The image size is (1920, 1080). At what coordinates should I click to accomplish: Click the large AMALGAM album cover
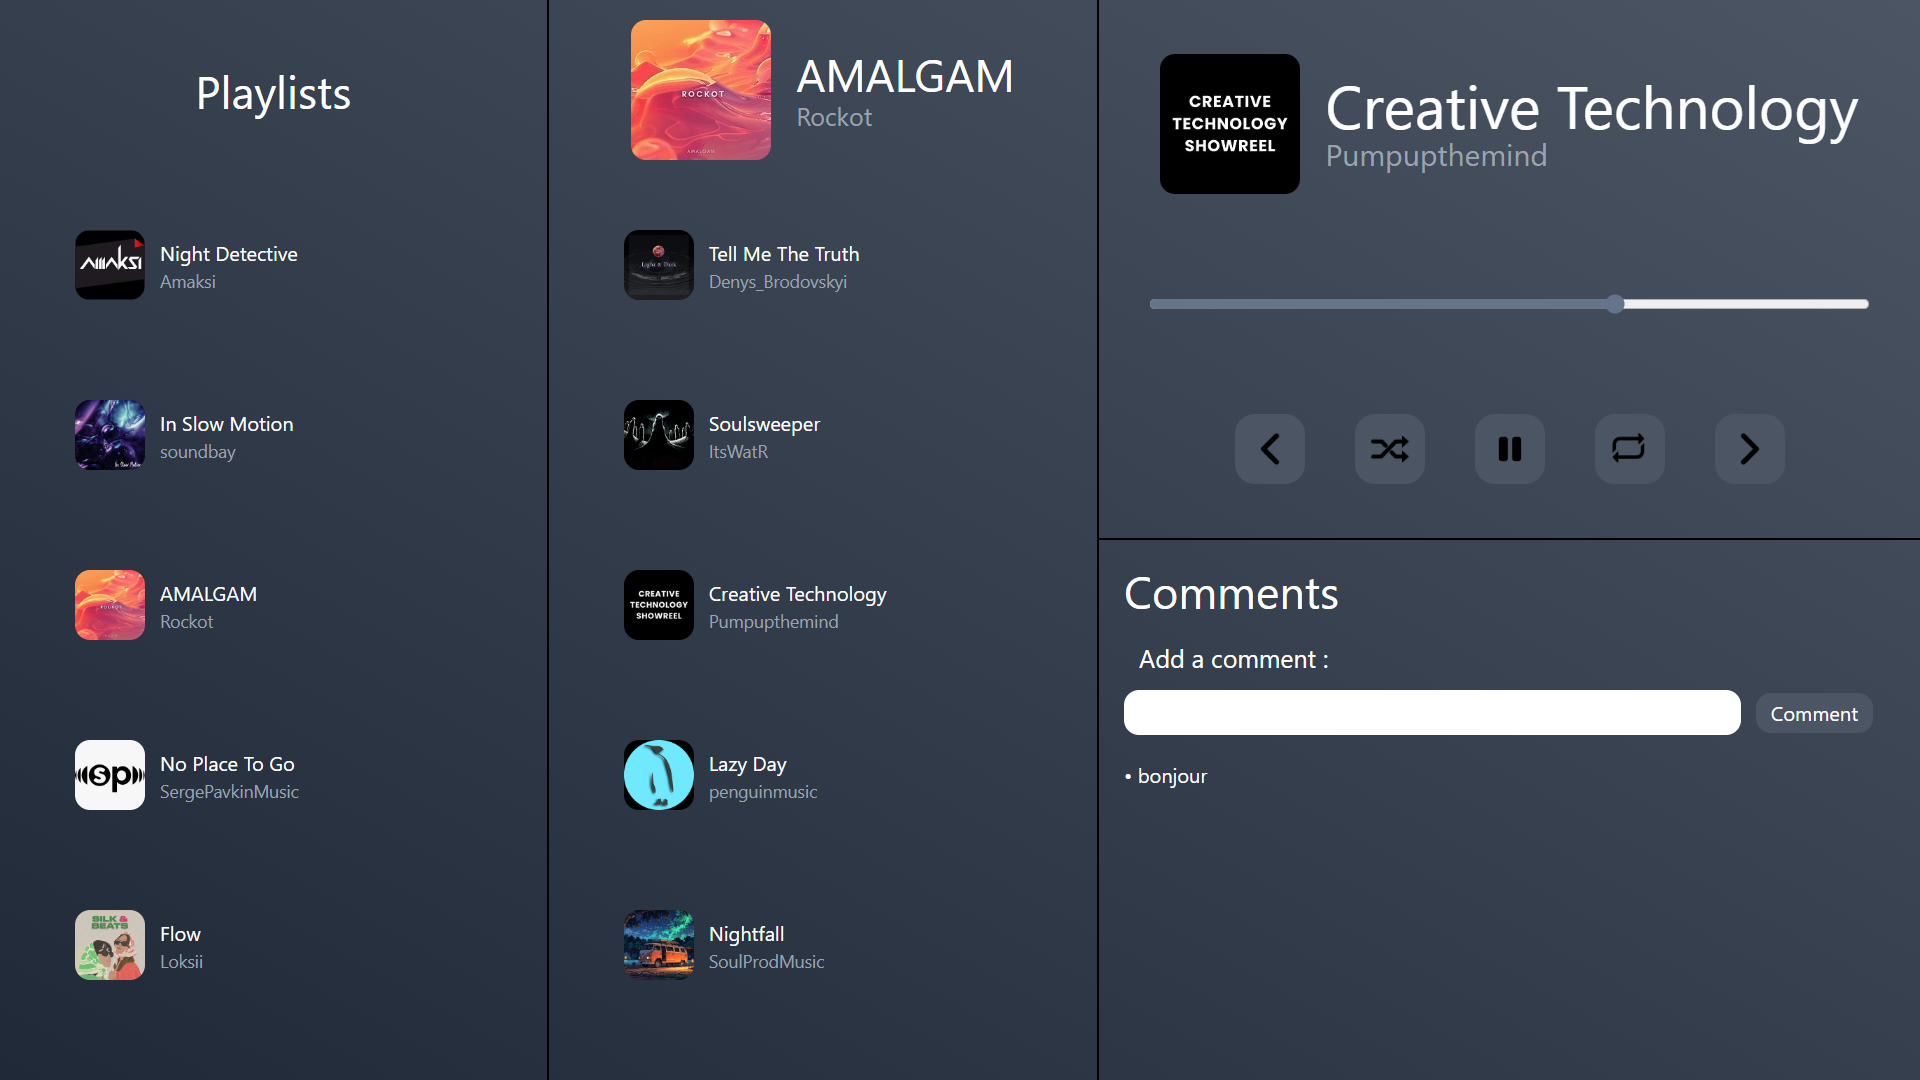(x=700, y=90)
